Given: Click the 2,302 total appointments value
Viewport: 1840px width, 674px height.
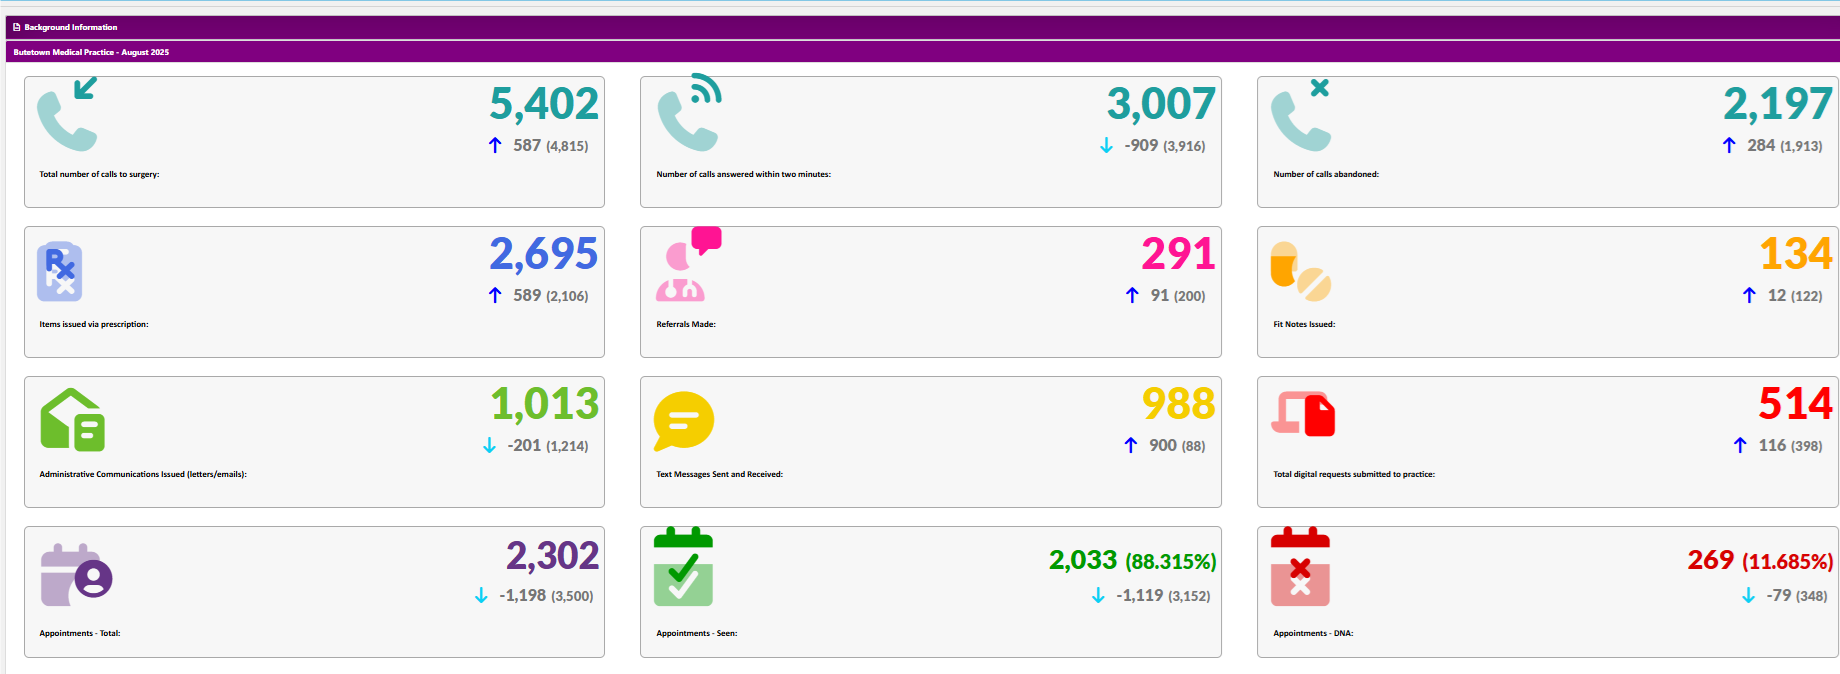Looking at the screenshot, I should coord(552,555).
